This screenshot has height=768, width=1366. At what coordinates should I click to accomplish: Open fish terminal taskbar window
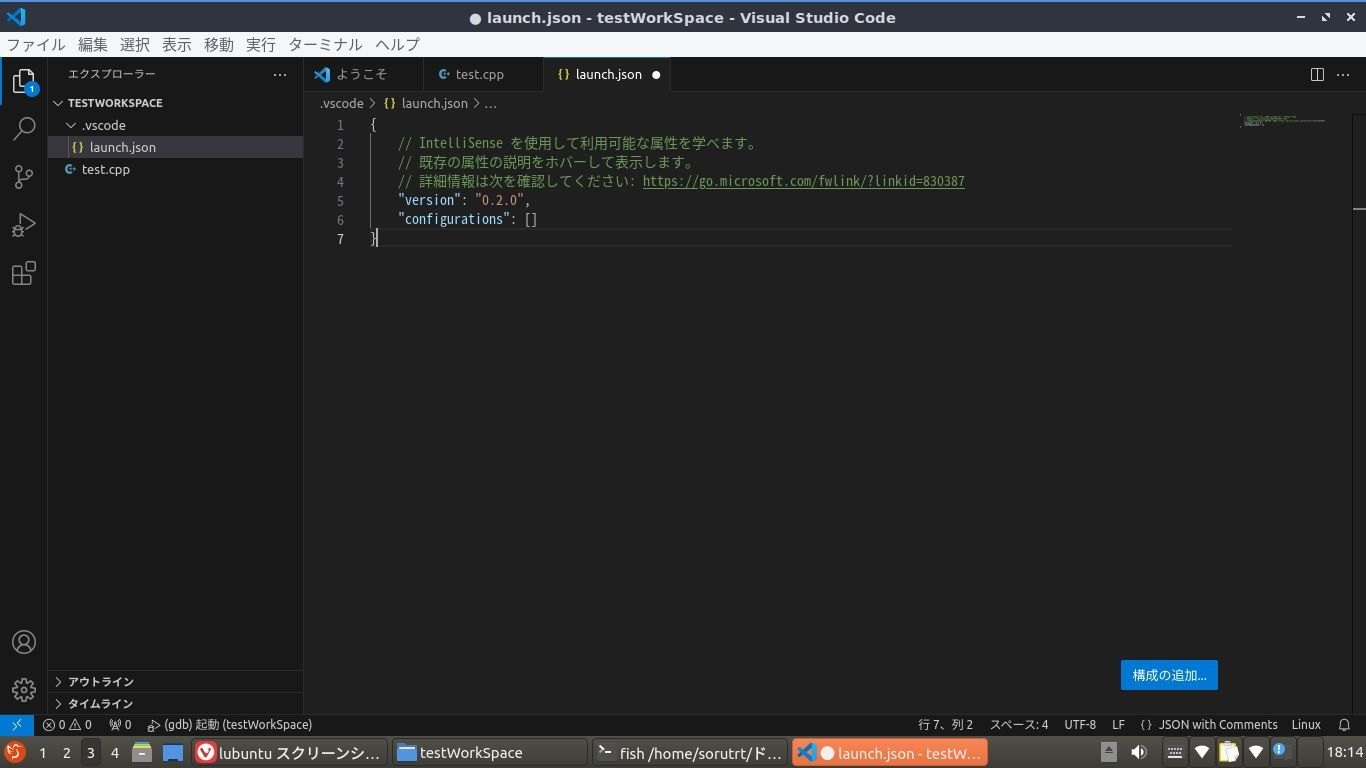click(x=689, y=752)
